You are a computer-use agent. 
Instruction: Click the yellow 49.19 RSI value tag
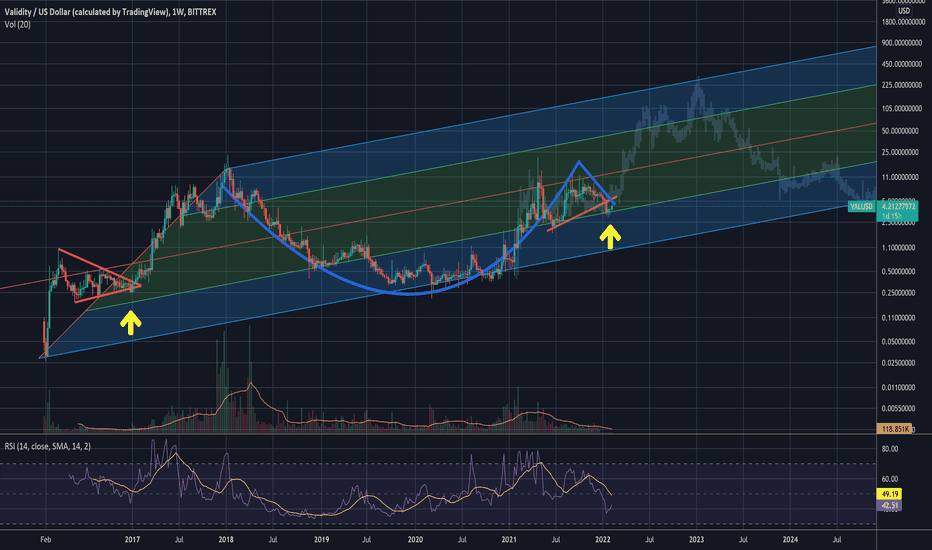(889, 494)
